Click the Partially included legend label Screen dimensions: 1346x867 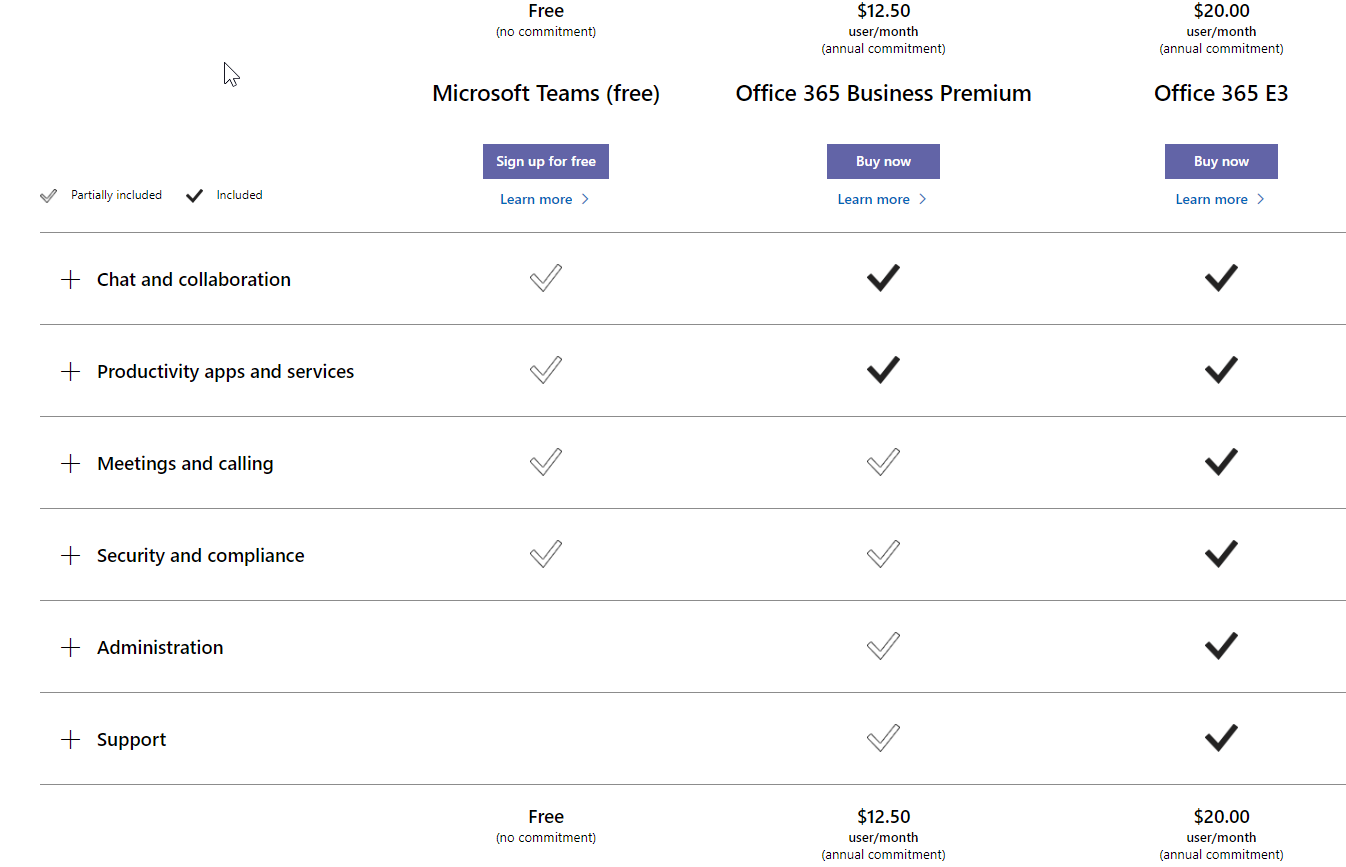pyautogui.click(x=116, y=196)
